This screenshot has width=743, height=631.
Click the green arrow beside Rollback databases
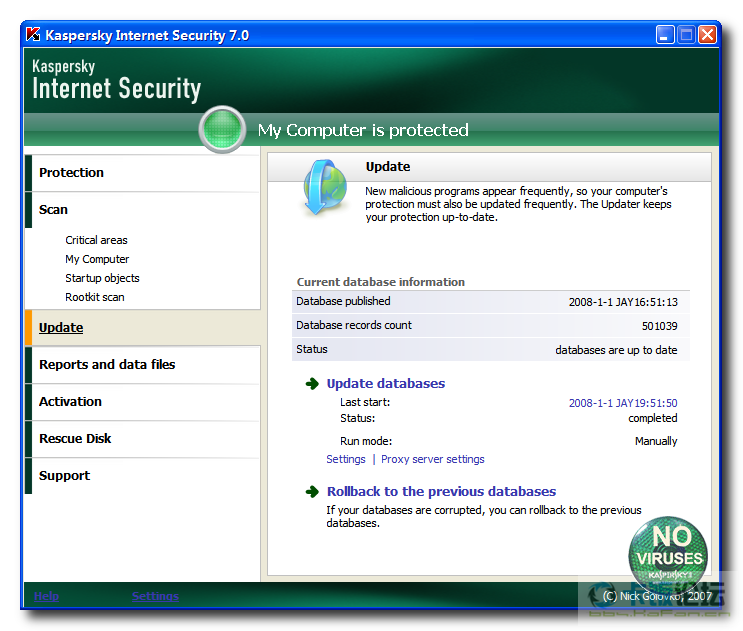pyautogui.click(x=312, y=492)
